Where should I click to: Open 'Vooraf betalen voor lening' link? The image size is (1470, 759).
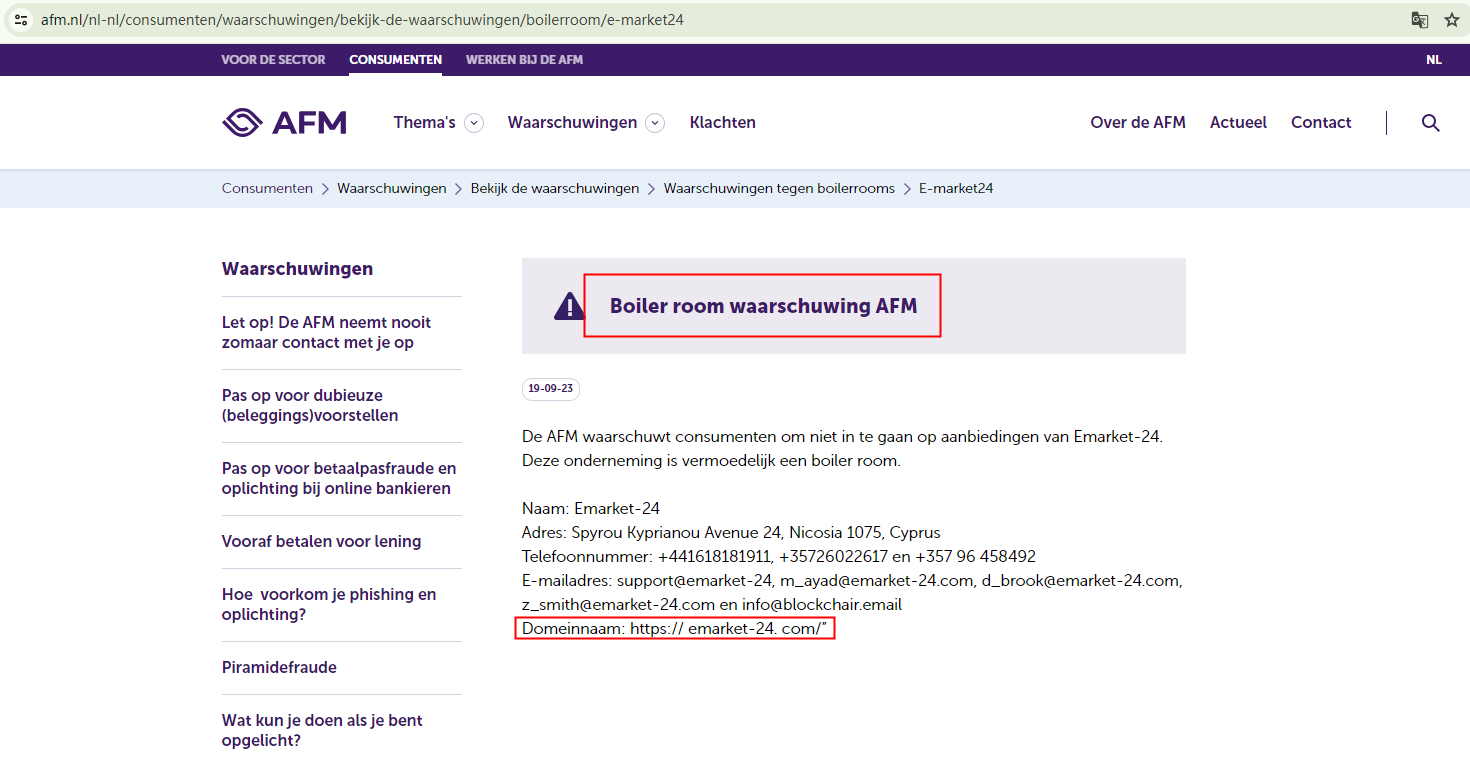pos(321,541)
